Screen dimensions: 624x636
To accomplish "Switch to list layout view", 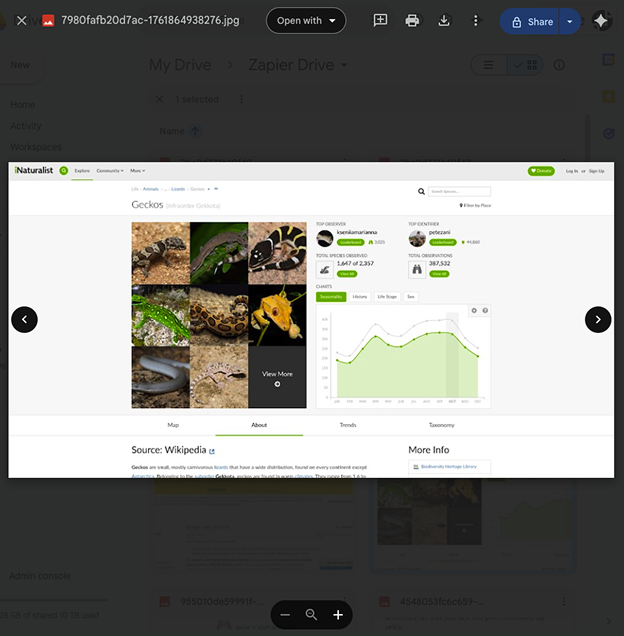I will pos(488,65).
